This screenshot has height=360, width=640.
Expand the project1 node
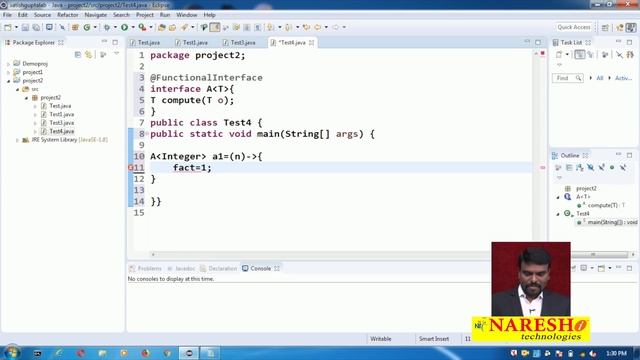tap(8, 73)
